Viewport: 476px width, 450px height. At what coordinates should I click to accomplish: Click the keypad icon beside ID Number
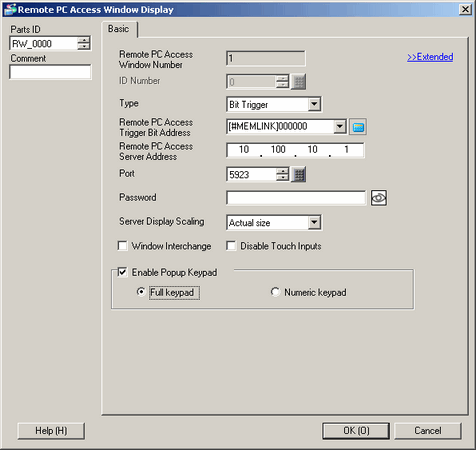click(299, 82)
